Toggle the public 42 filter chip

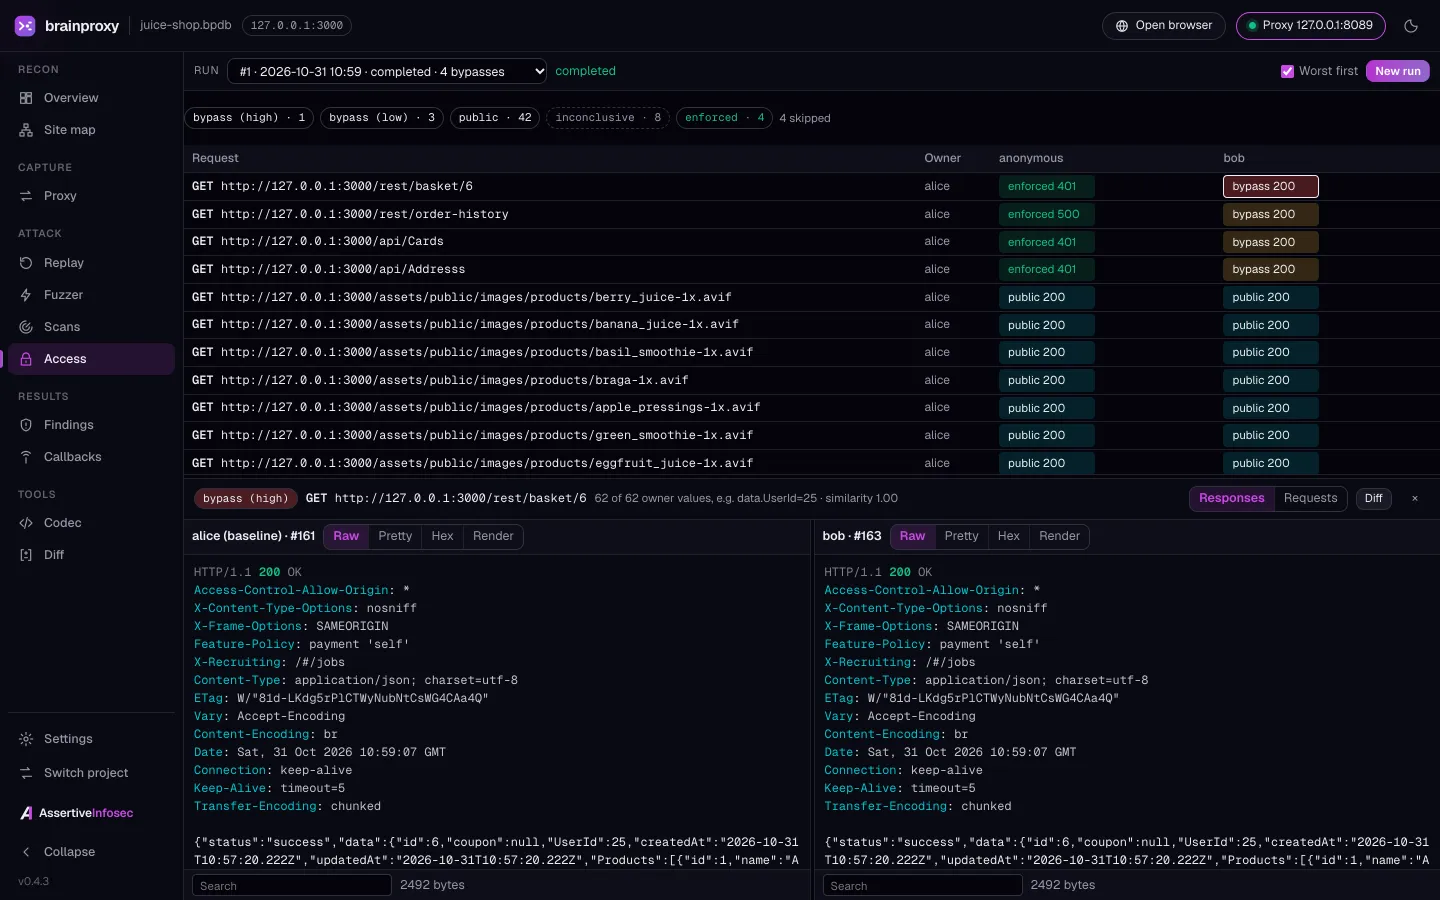pos(495,118)
